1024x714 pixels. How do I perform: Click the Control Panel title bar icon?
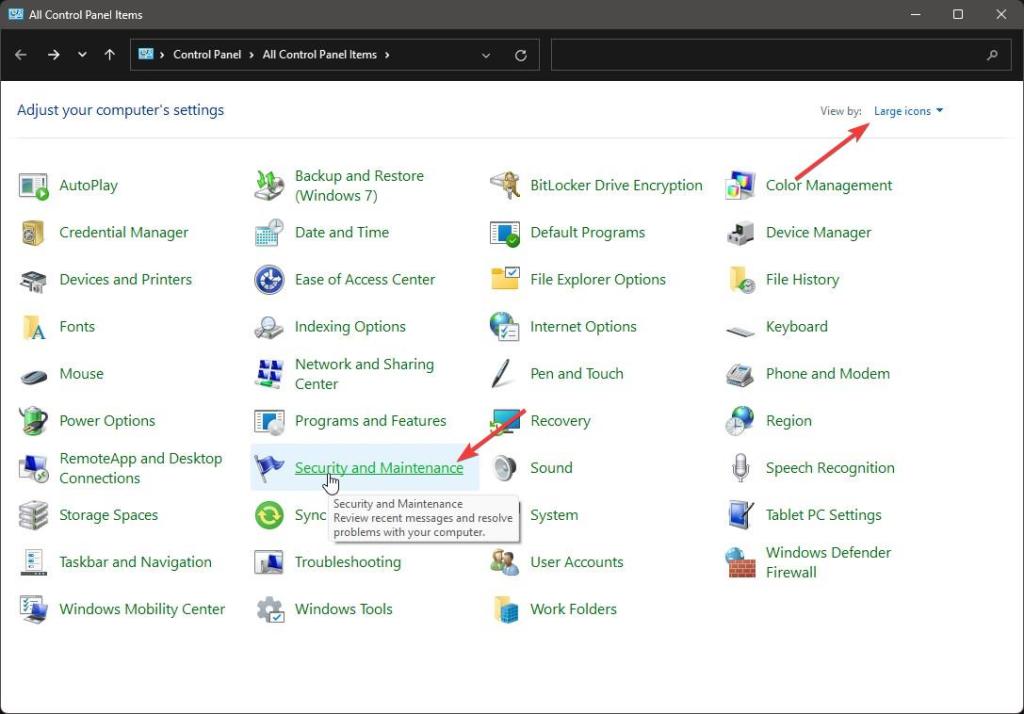pos(16,14)
